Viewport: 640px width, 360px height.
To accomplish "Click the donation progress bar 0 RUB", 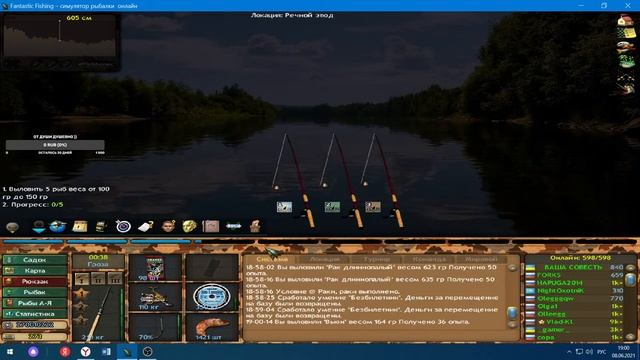I will pos(55,145).
